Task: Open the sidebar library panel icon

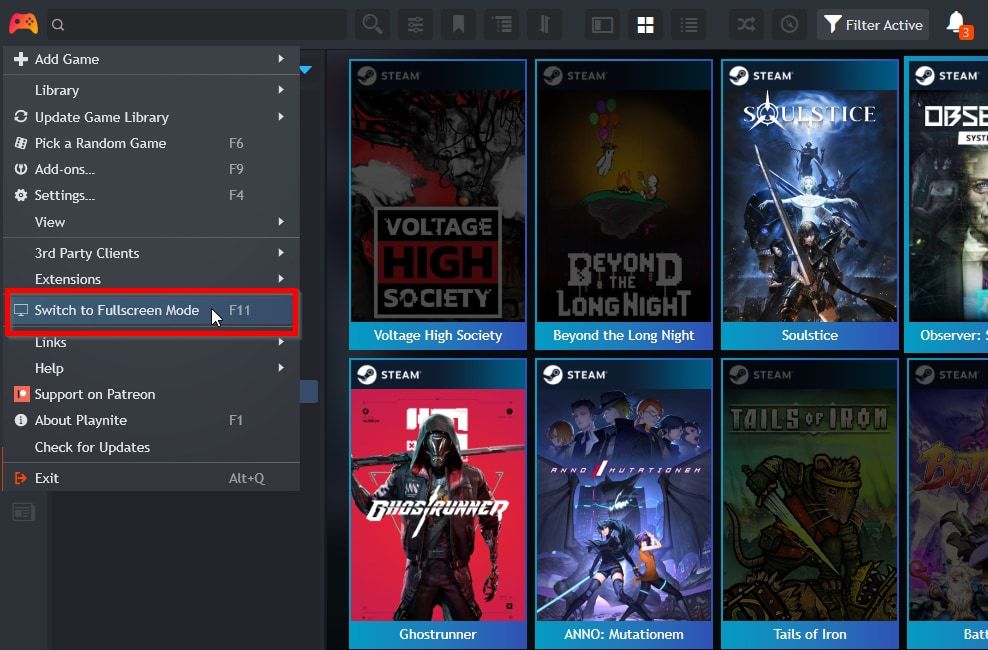Action: point(22,511)
